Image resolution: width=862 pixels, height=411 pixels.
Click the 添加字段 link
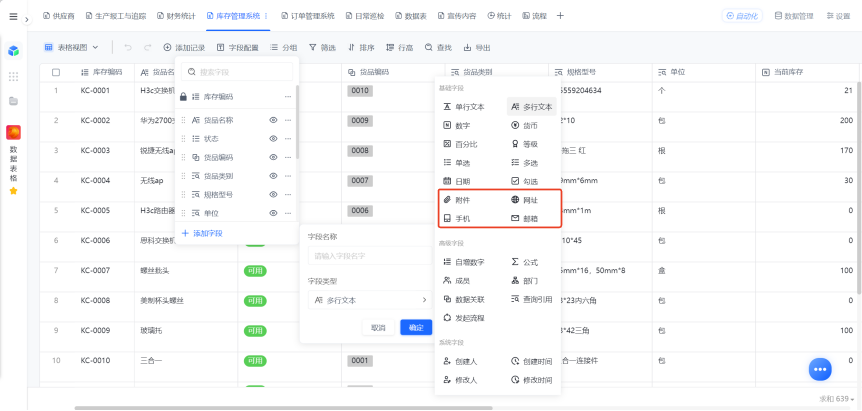(x=202, y=234)
